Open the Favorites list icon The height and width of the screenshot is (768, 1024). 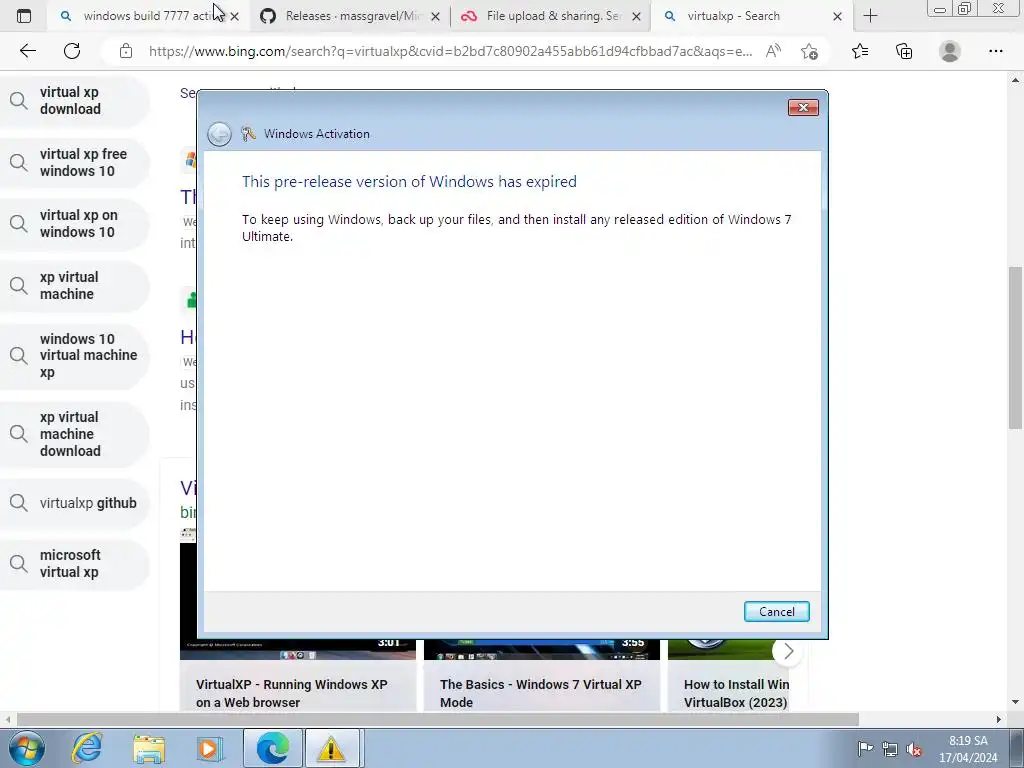point(860,51)
